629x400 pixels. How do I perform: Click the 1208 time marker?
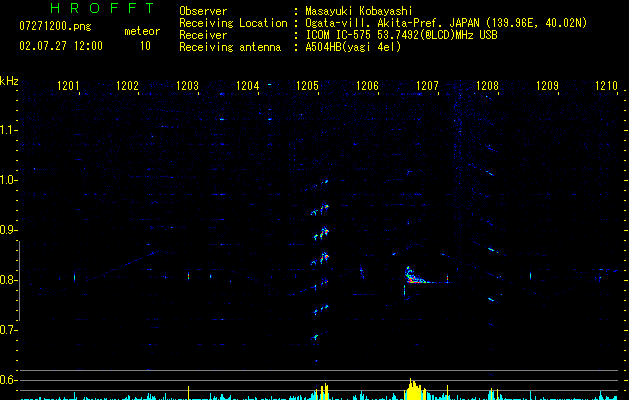[x=487, y=85]
